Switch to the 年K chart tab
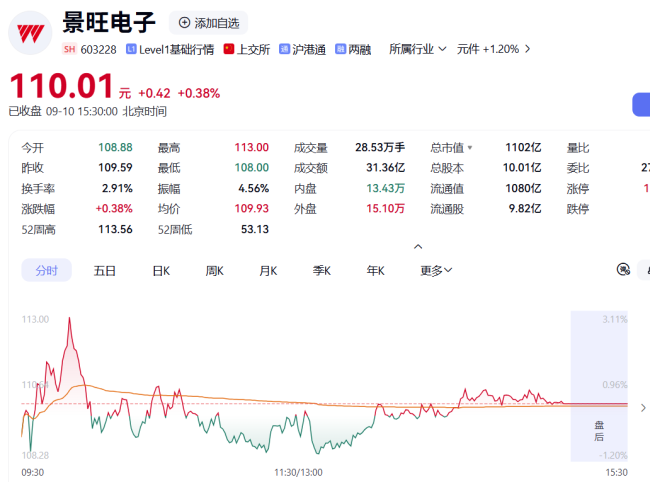The width and height of the screenshot is (650, 482). coord(376,271)
